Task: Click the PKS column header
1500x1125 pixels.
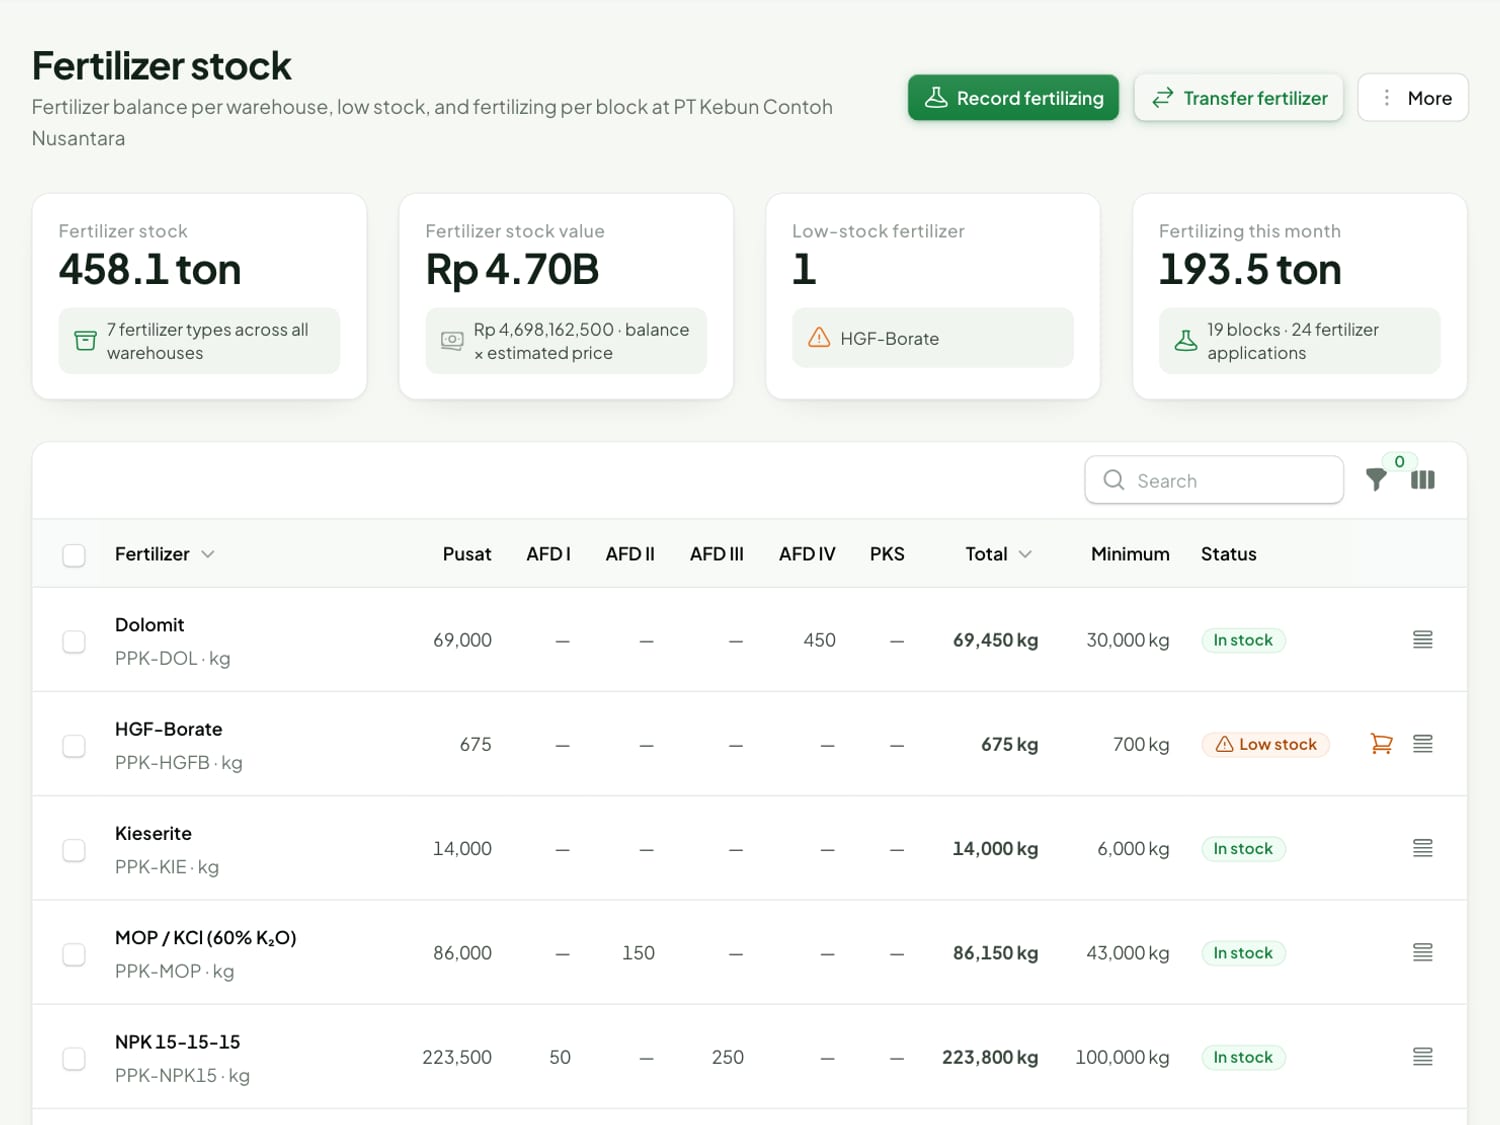Action: (887, 554)
